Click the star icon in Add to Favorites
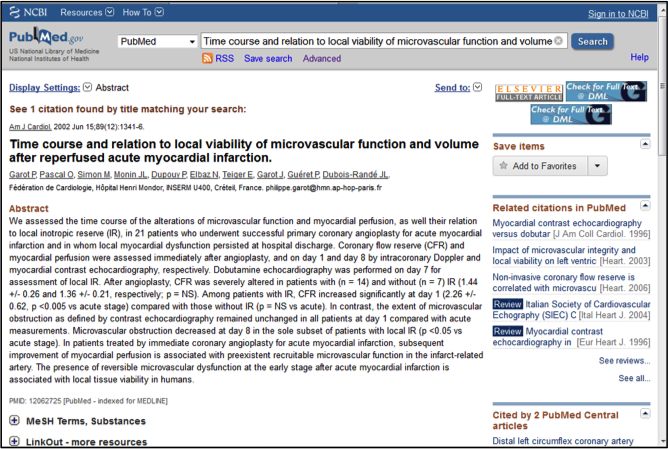668x449 pixels. [503, 166]
